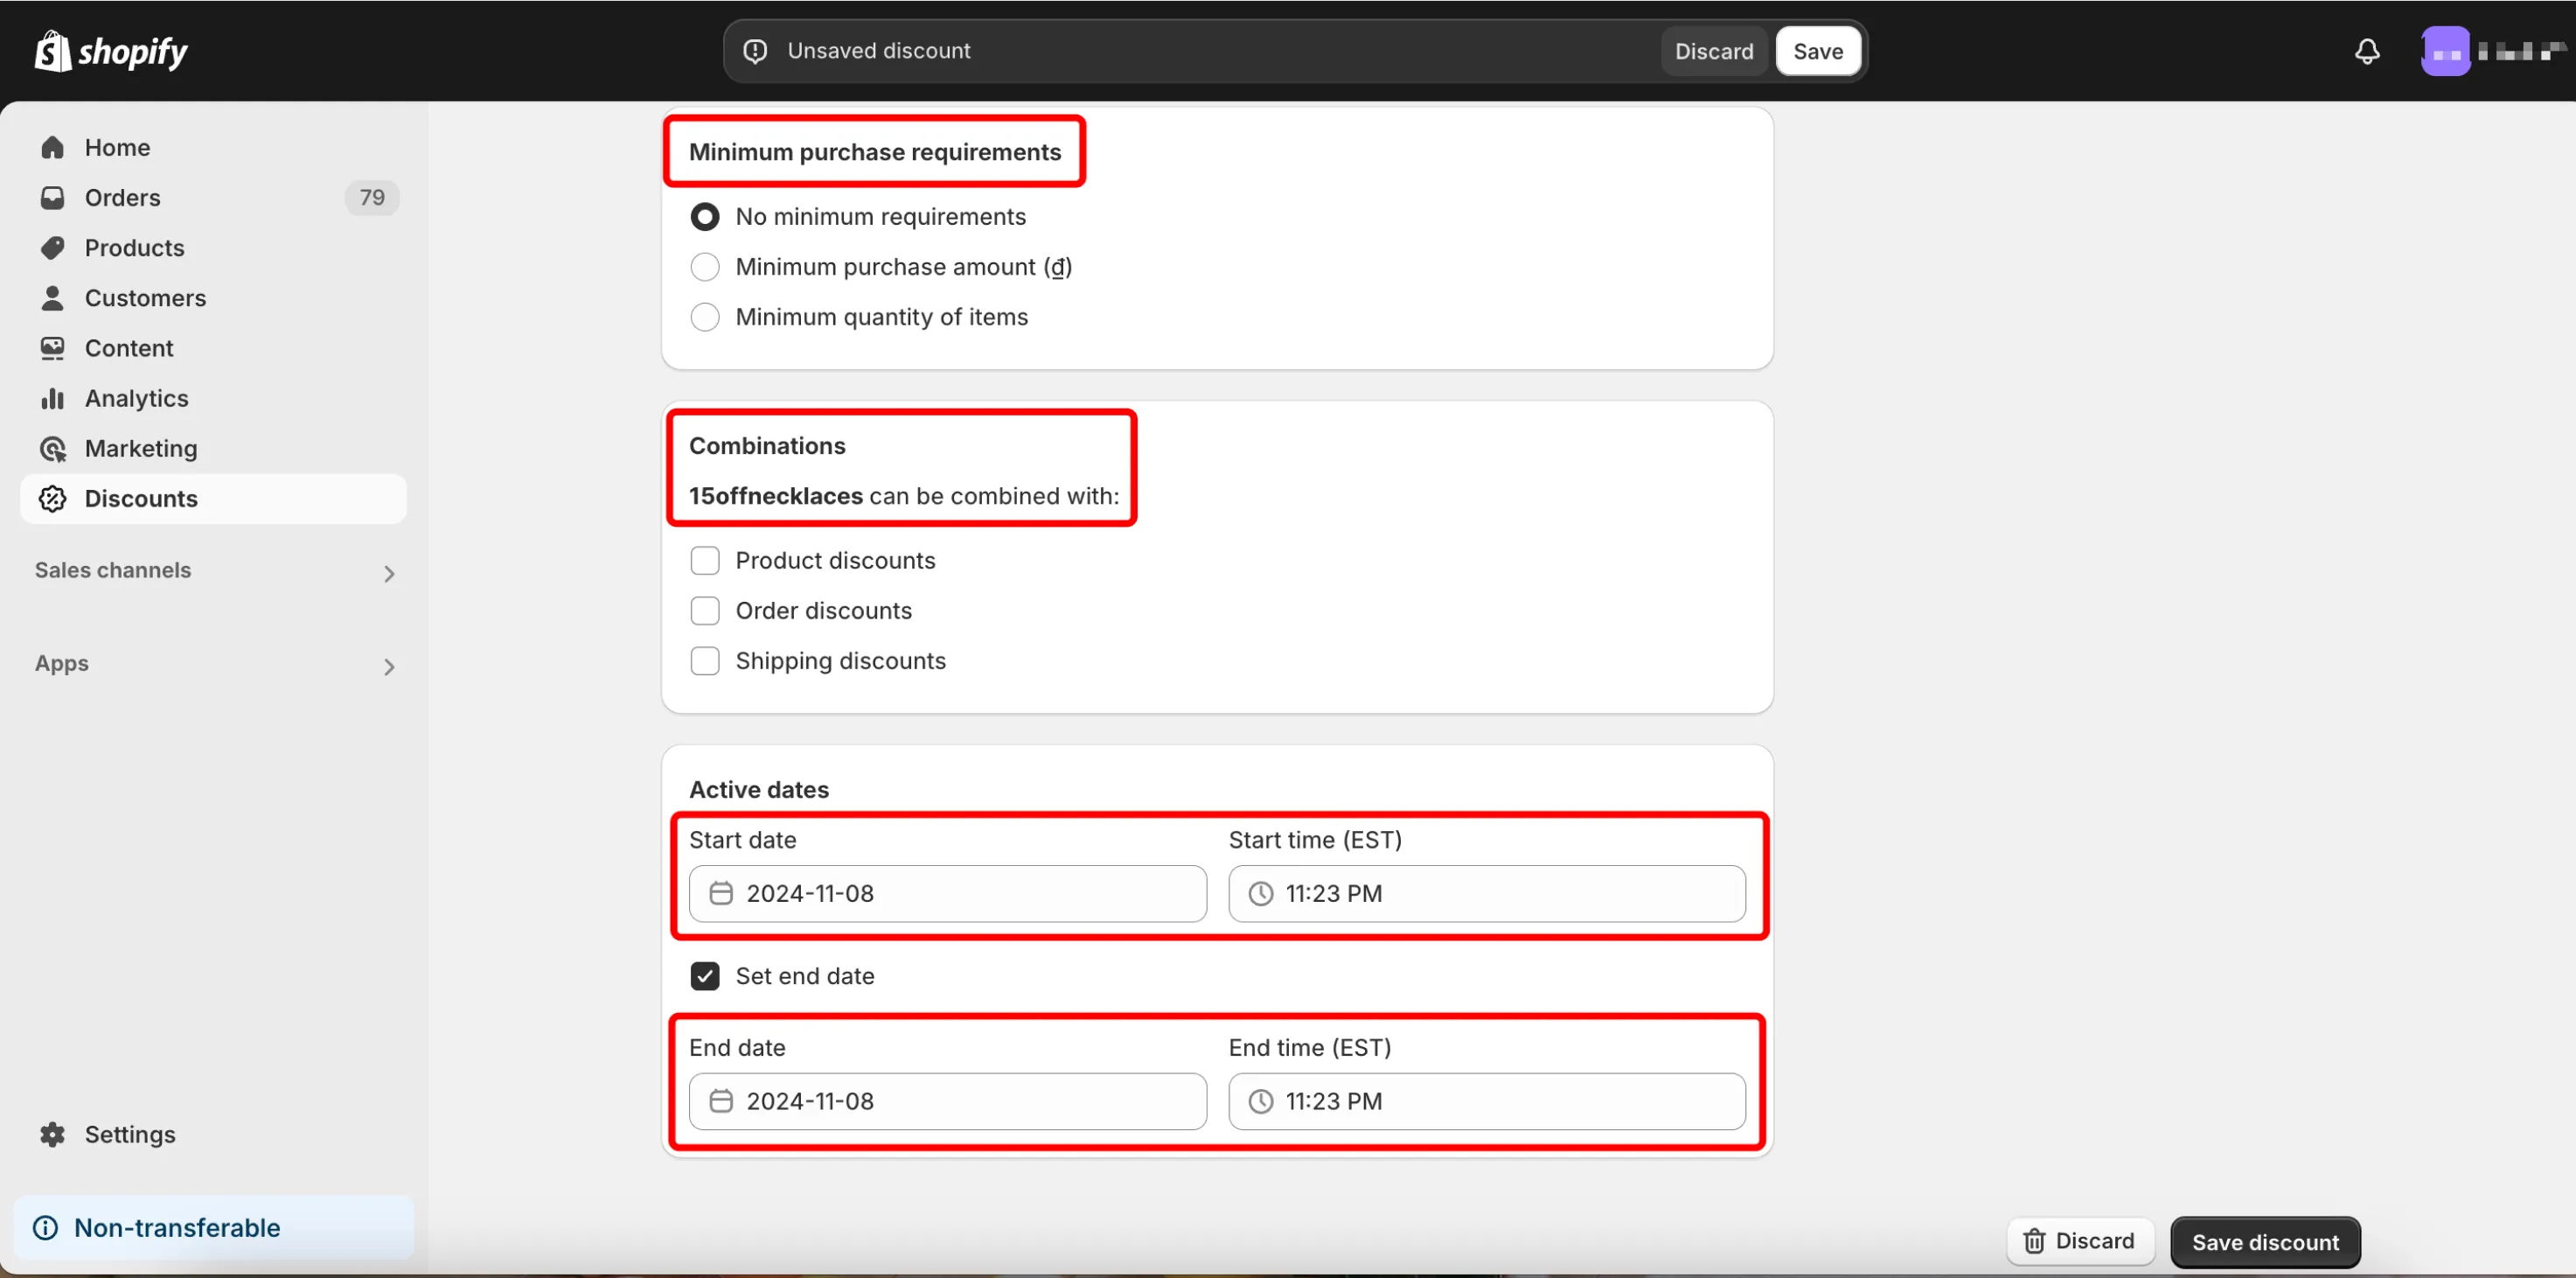2576x1278 pixels.
Task: Click the Sales channels label
Action: [x=113, y=570]
